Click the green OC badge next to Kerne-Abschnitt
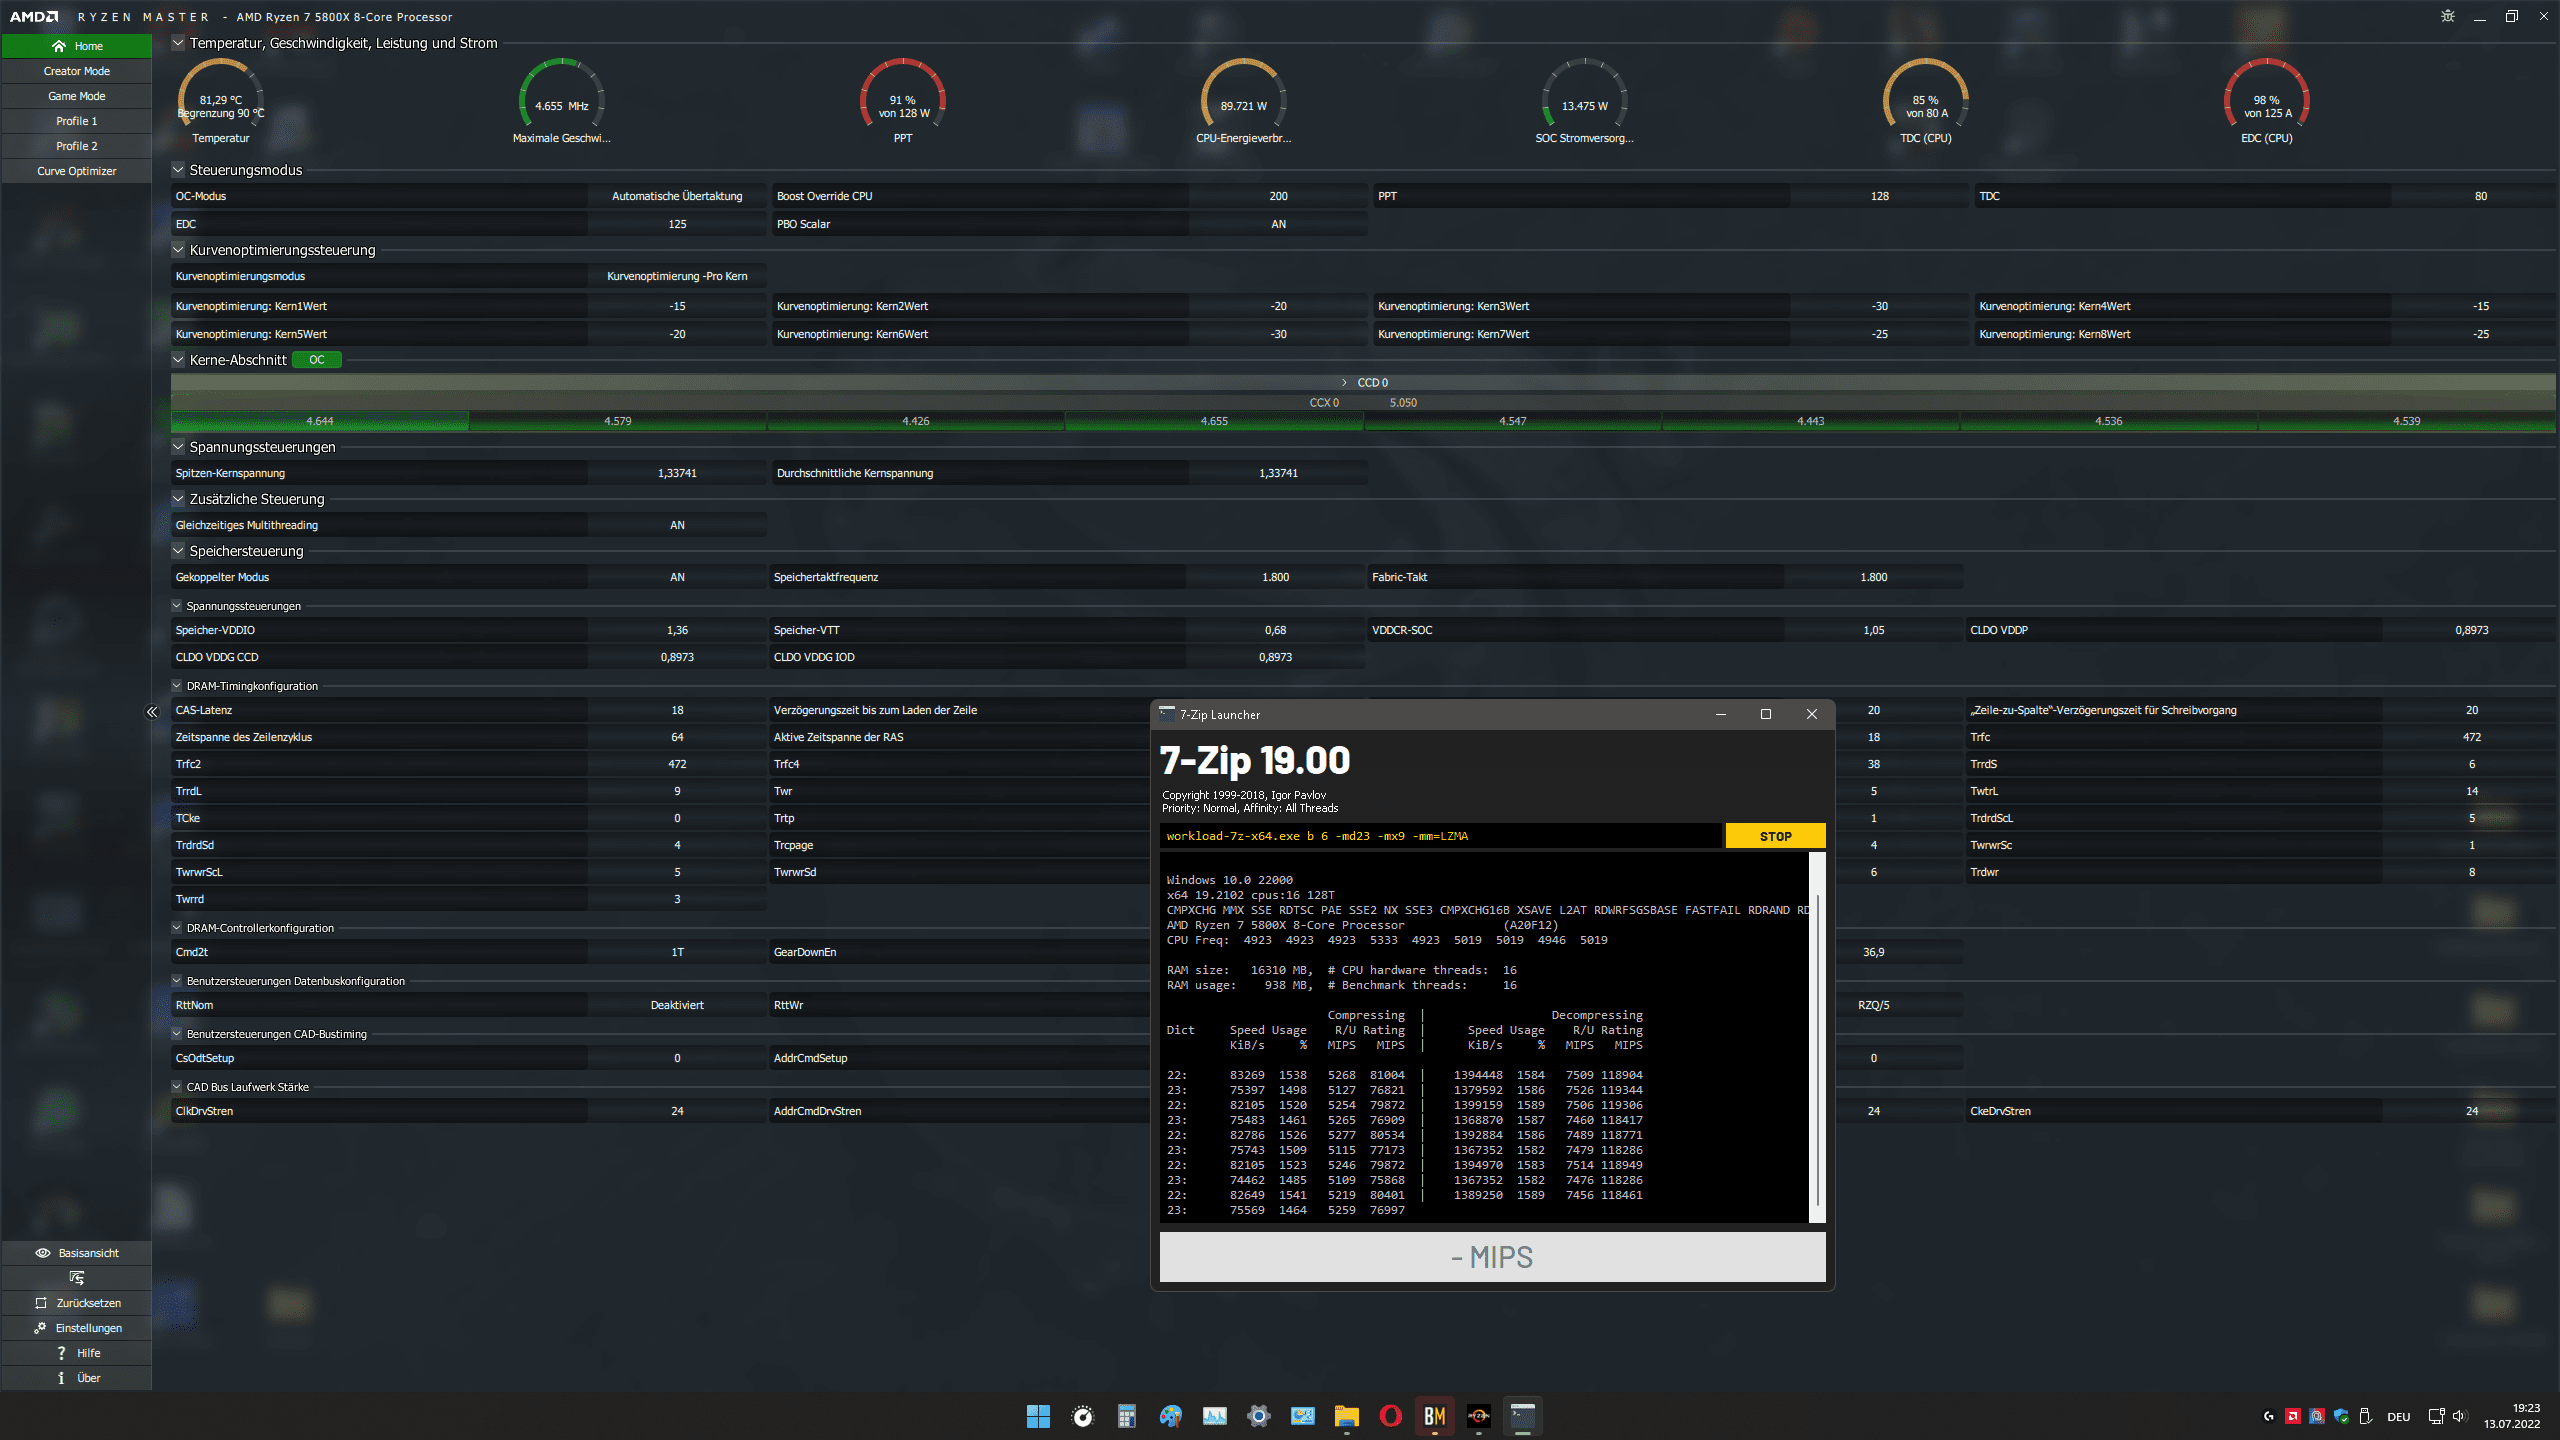The image size is (2560, 1440). point(316,360)
